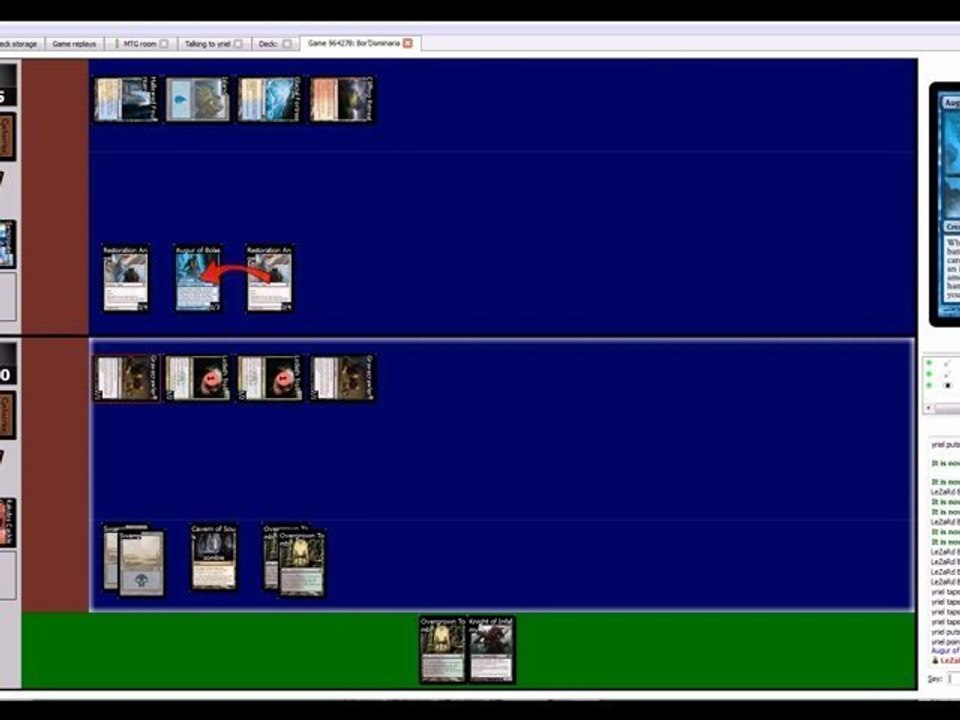The width and height of the screenshot is (960, 720).
Task: Select the rightmost tapped Gravecrawler card
Action: 342,378
